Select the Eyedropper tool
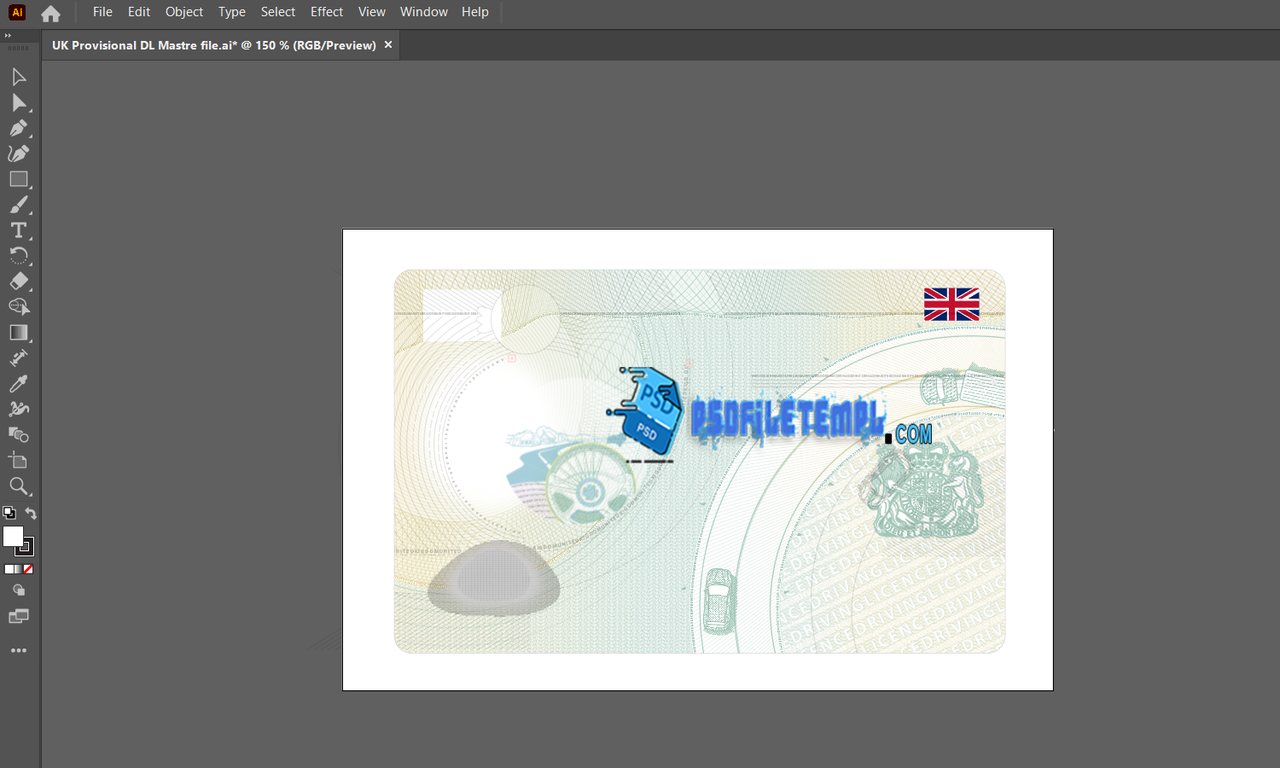Image resolution: width=1280 pixels, height=768 pixels. [18, 384]
